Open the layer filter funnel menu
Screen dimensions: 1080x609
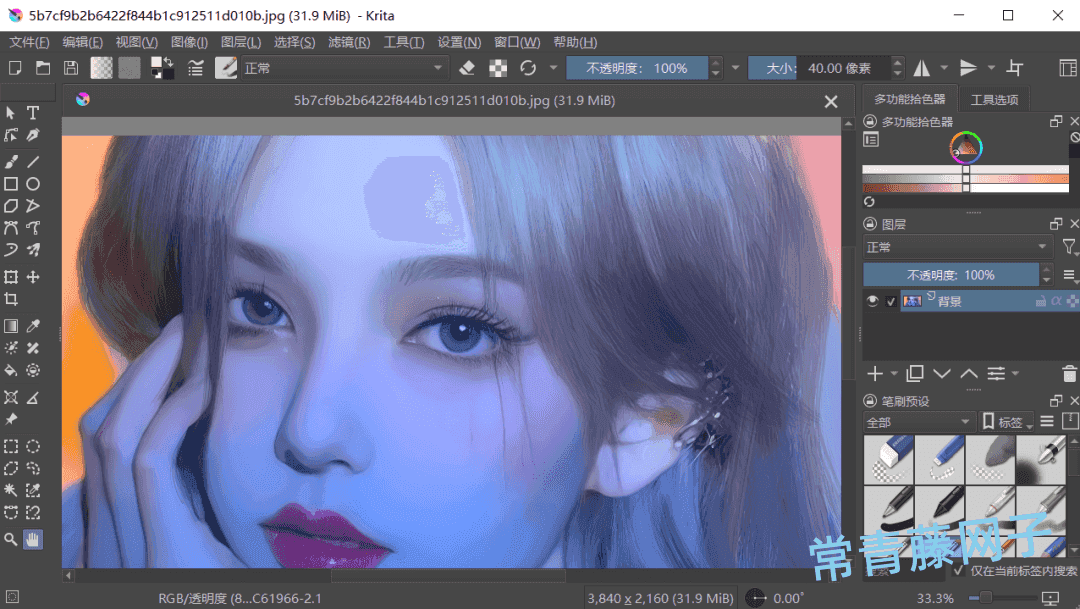pyautogui.click(x=1069, y=247)
